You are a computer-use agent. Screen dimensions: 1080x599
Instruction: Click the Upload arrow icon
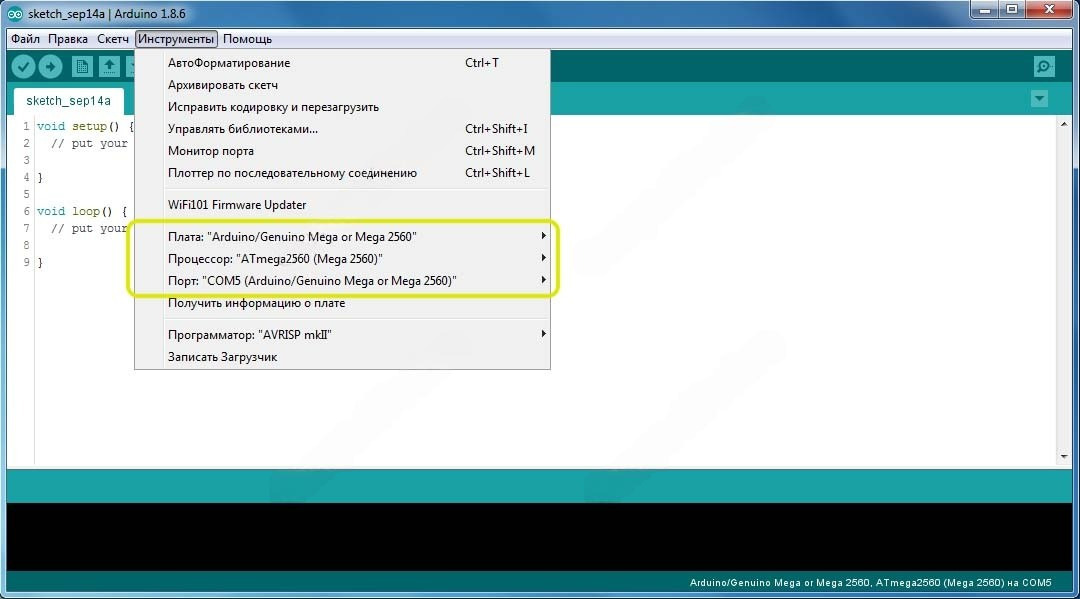click(x=50, y=67)
